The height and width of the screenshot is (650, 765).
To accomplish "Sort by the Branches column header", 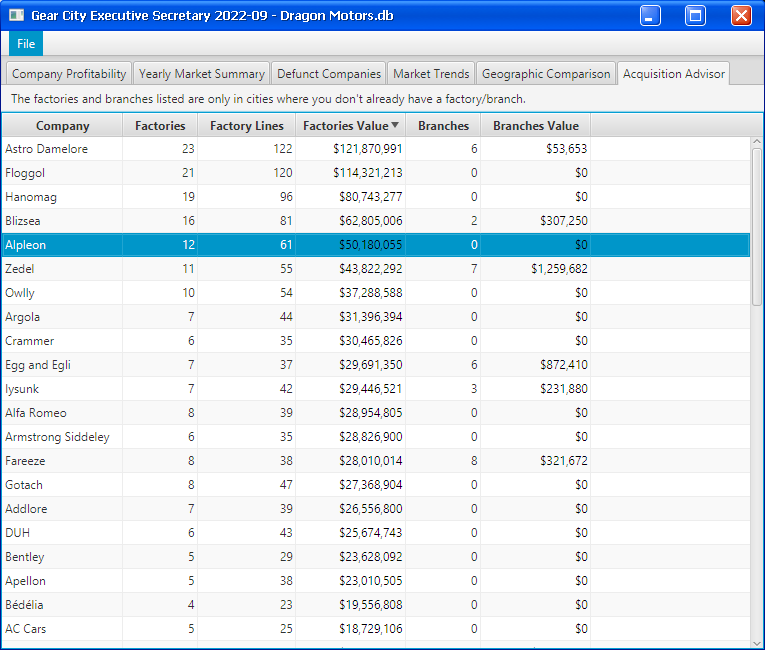I will click(443, 125).
